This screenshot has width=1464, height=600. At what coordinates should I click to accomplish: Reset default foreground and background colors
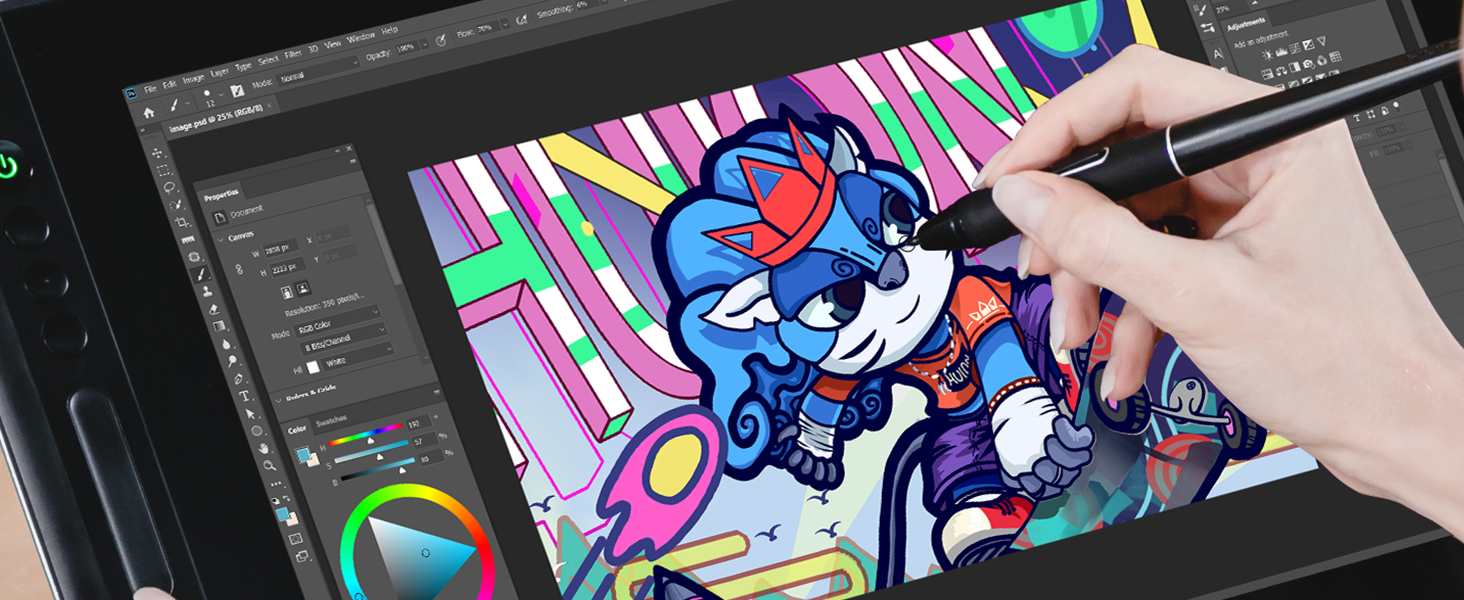(275, 500)
